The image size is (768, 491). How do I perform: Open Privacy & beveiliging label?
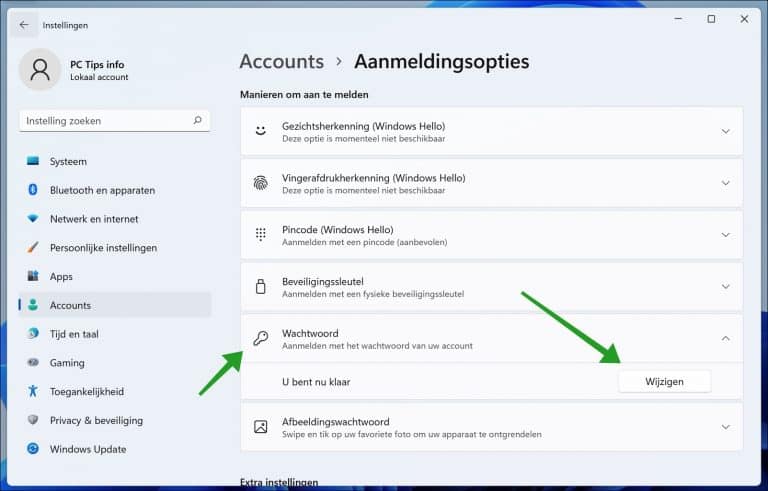click(96, 420)
